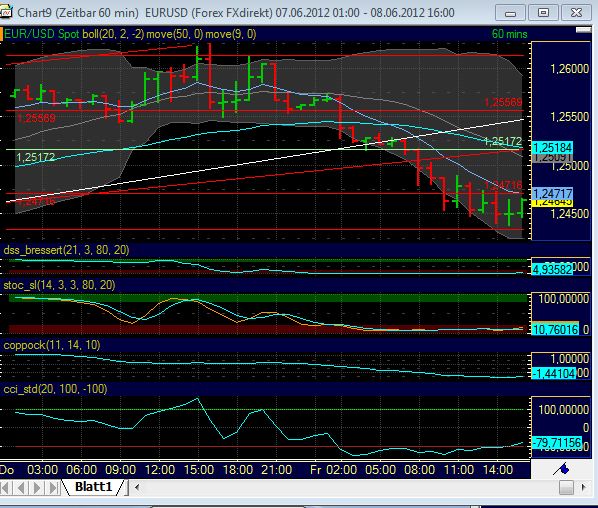Click the 03:00 time axis label
Image resolution: width=598 pixels, height=508 pixels.
click(x=42, y=470)
